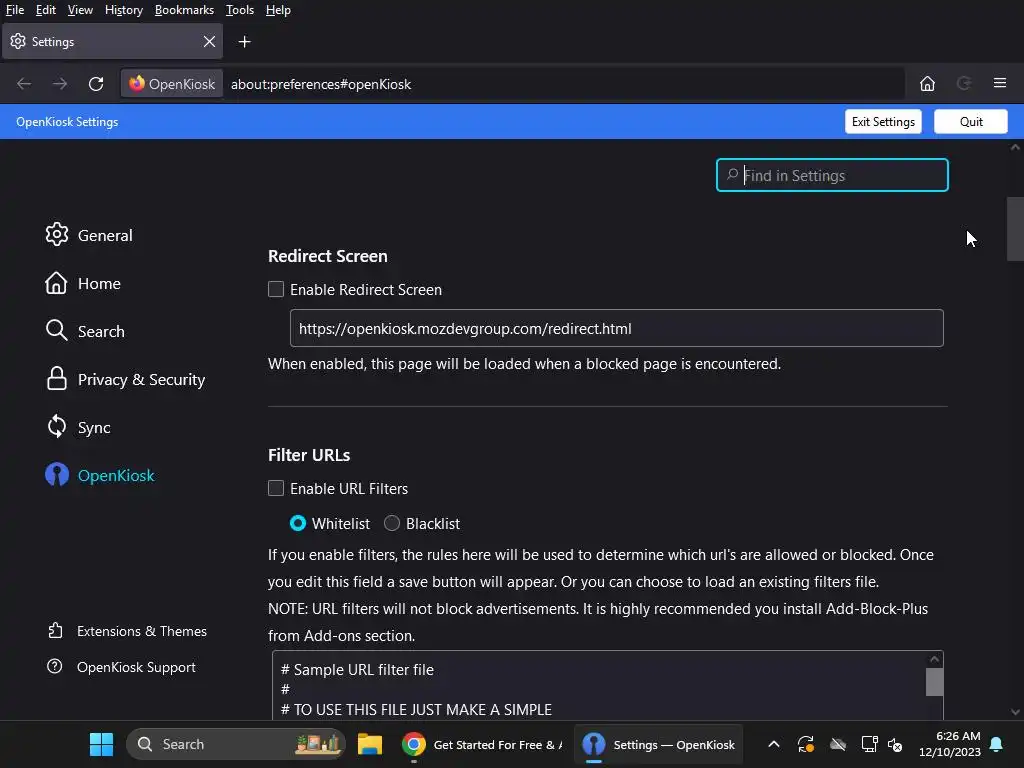Click the address bar URL text
This screenshot has height=768, width=1024.
(x=321, y=84)
